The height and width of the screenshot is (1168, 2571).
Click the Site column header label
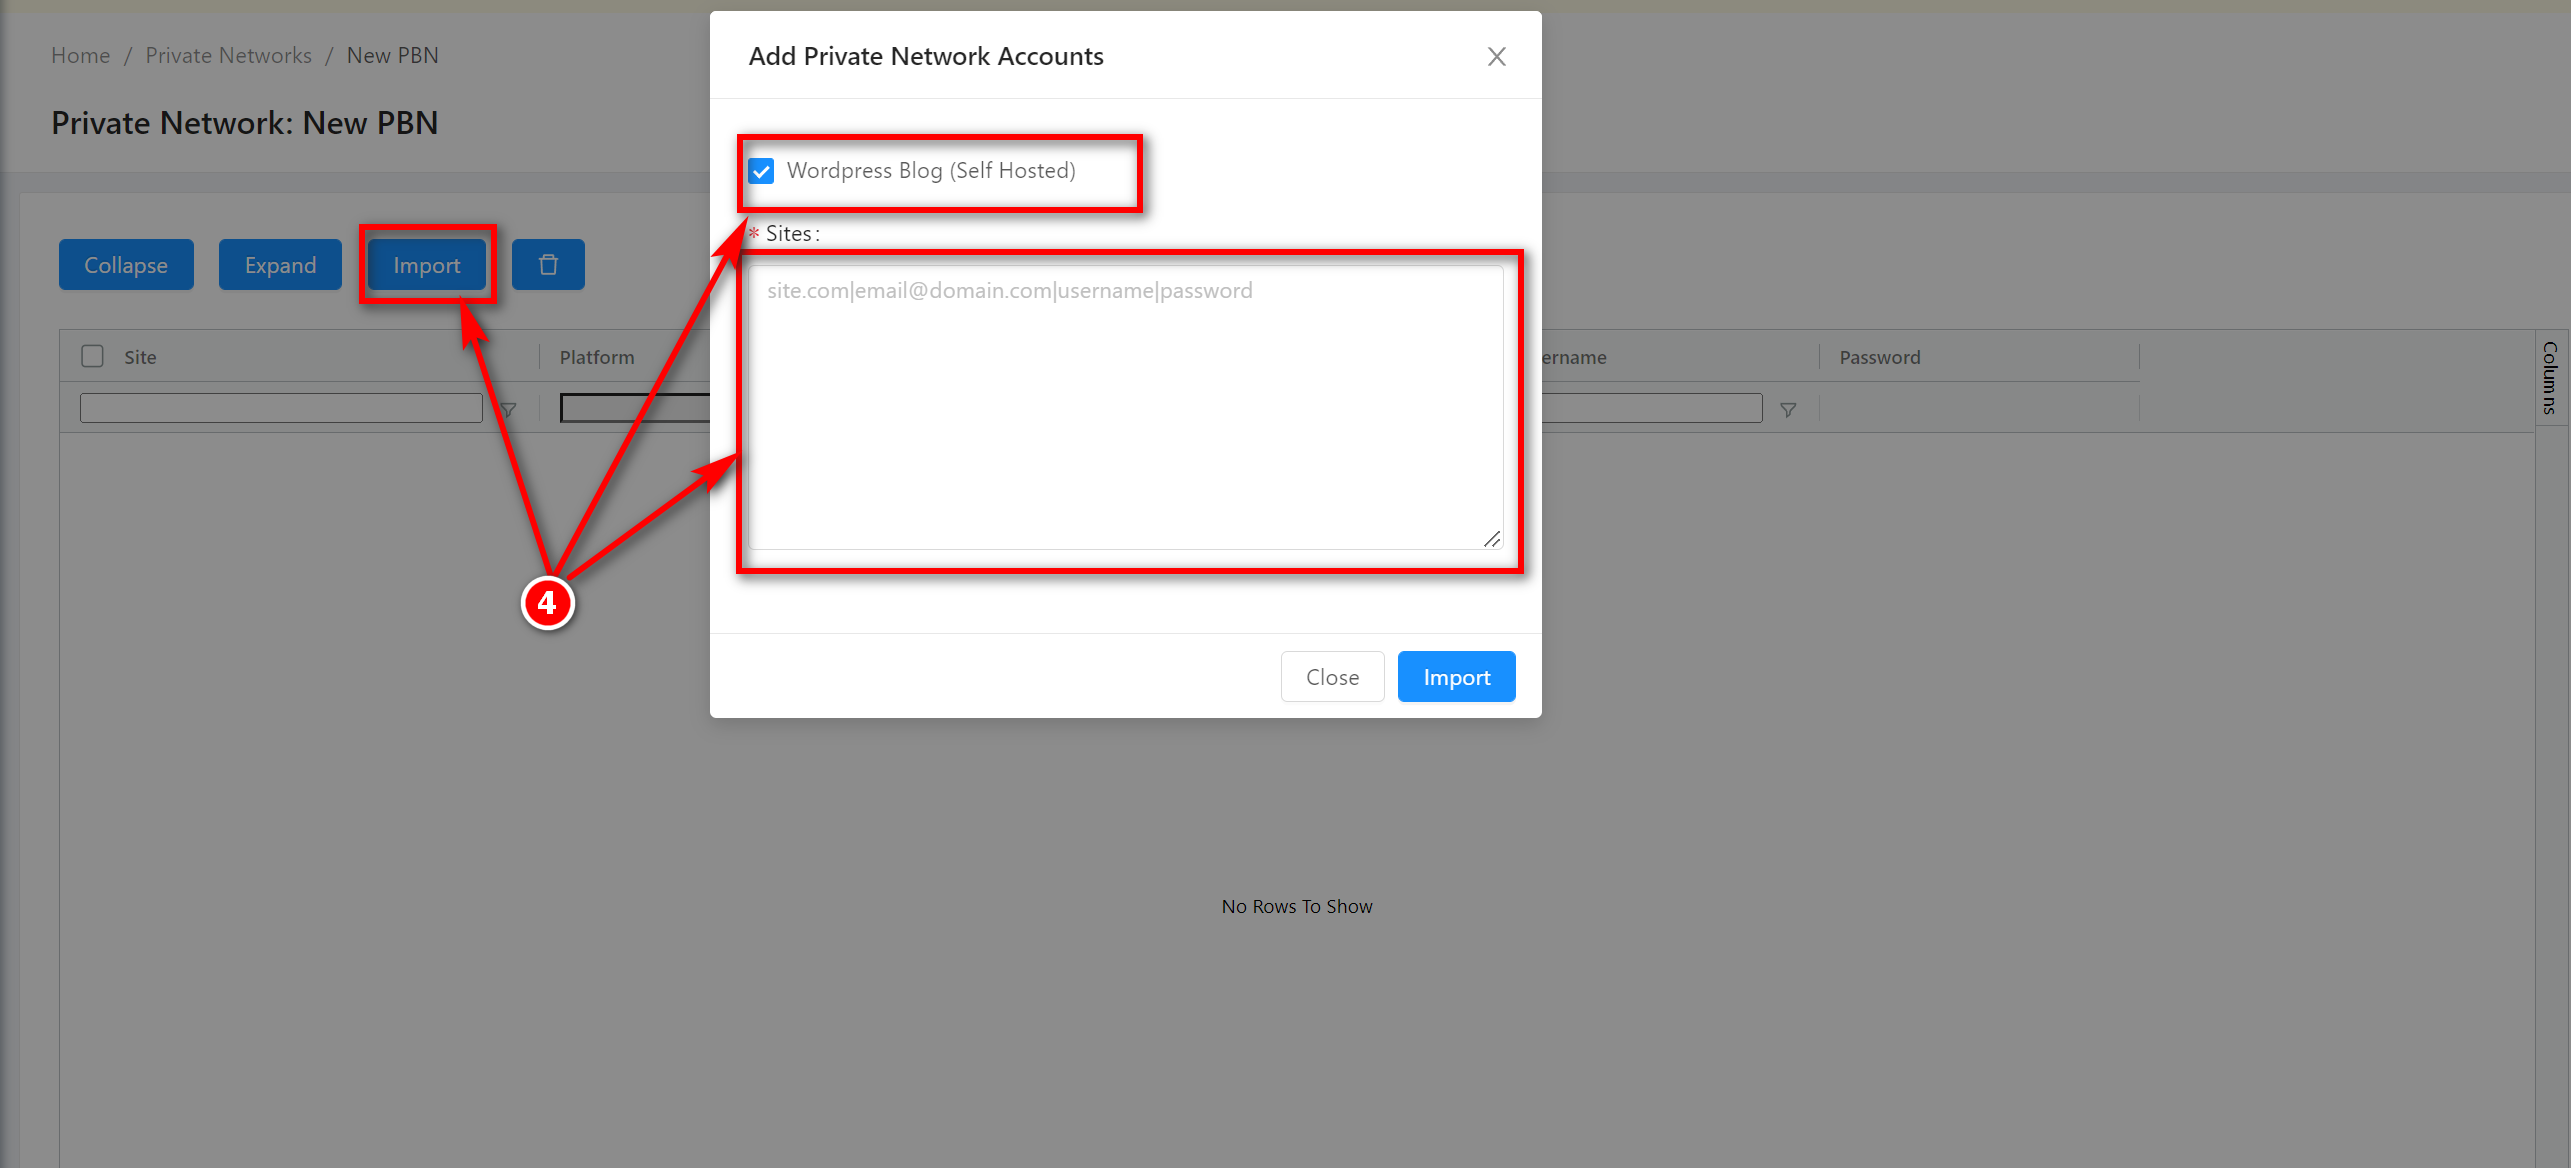tap(141, 357)
